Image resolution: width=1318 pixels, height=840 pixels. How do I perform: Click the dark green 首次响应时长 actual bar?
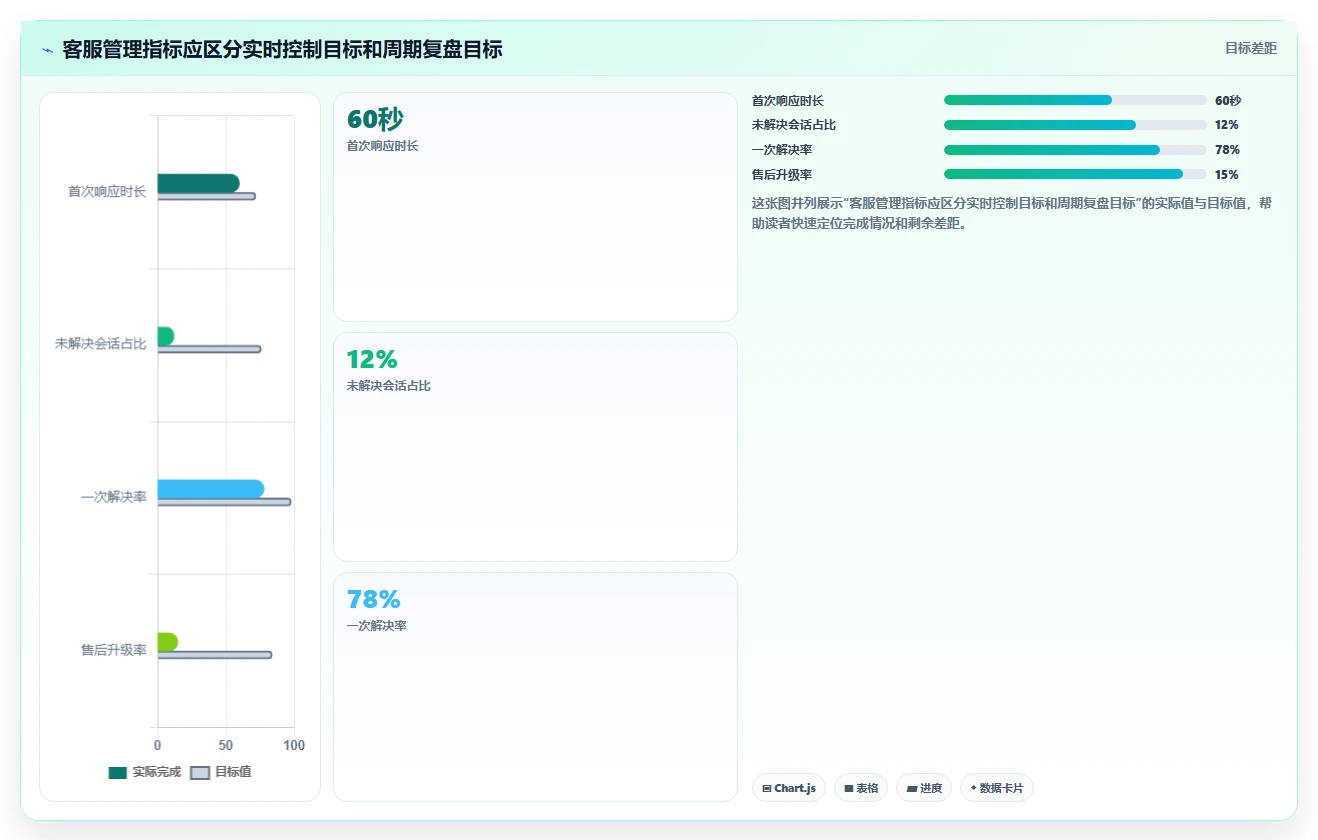click(198, 183)
